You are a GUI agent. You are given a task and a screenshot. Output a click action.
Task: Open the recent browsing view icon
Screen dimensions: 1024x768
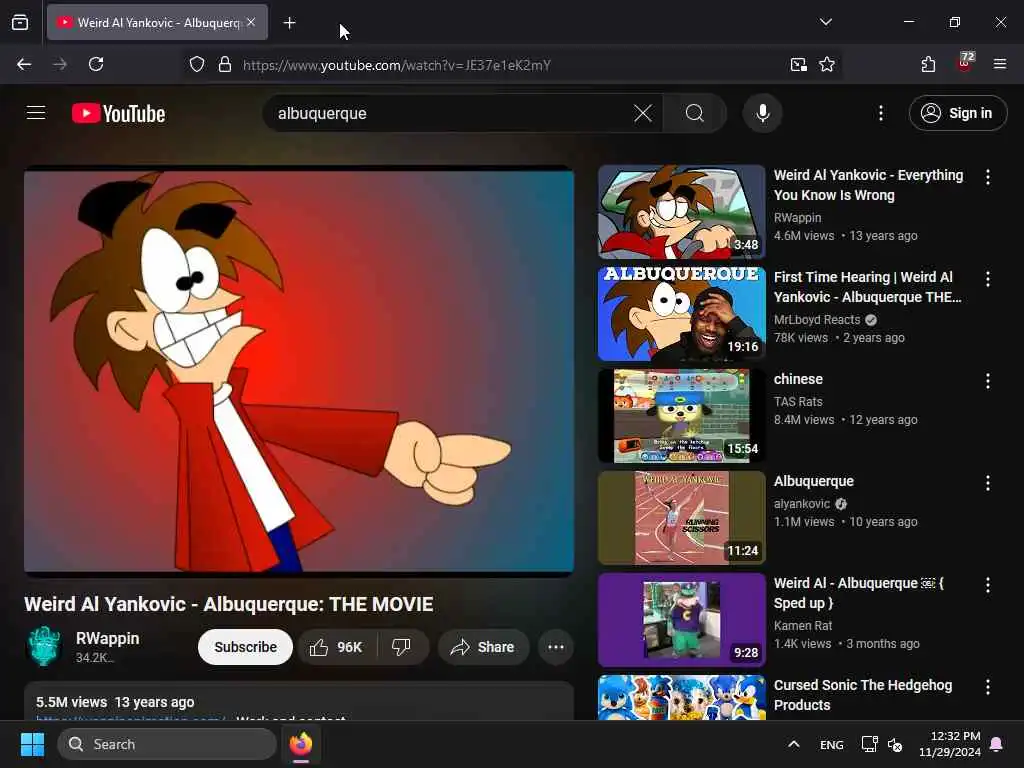(x=20, y=23)
